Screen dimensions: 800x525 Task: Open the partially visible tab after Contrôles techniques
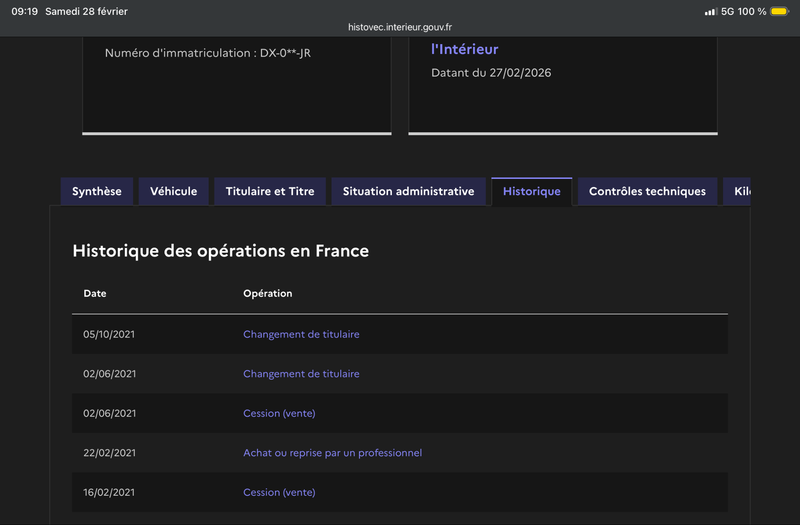[738, 192]
